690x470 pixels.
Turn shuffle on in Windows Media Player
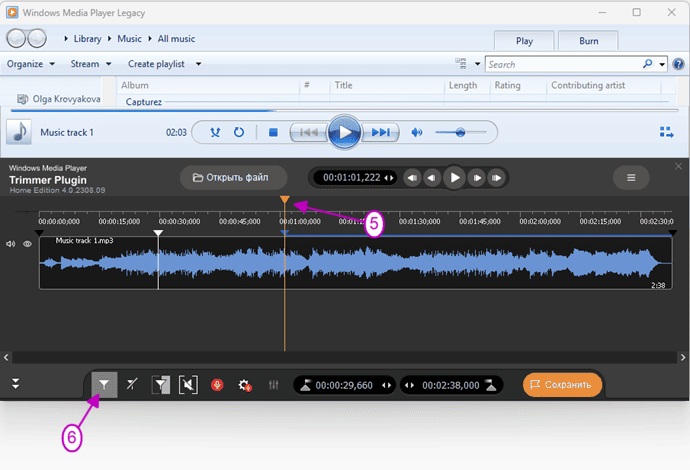[215, 132]
